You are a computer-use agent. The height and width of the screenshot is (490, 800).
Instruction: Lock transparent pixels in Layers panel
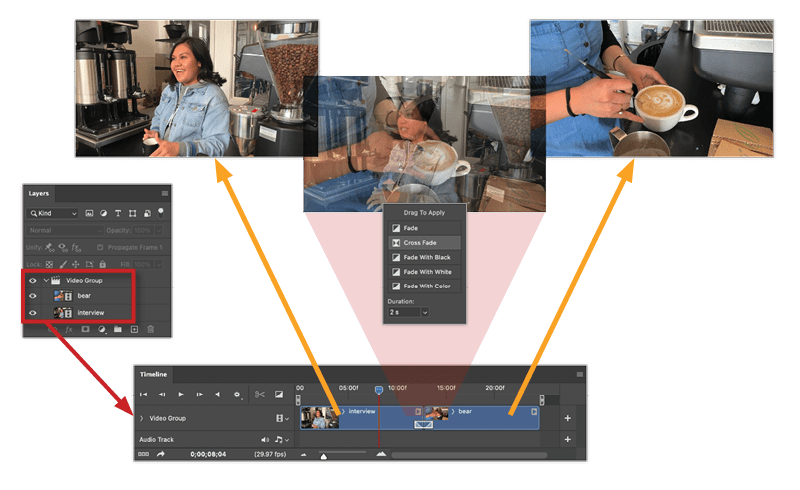point(49,264)
